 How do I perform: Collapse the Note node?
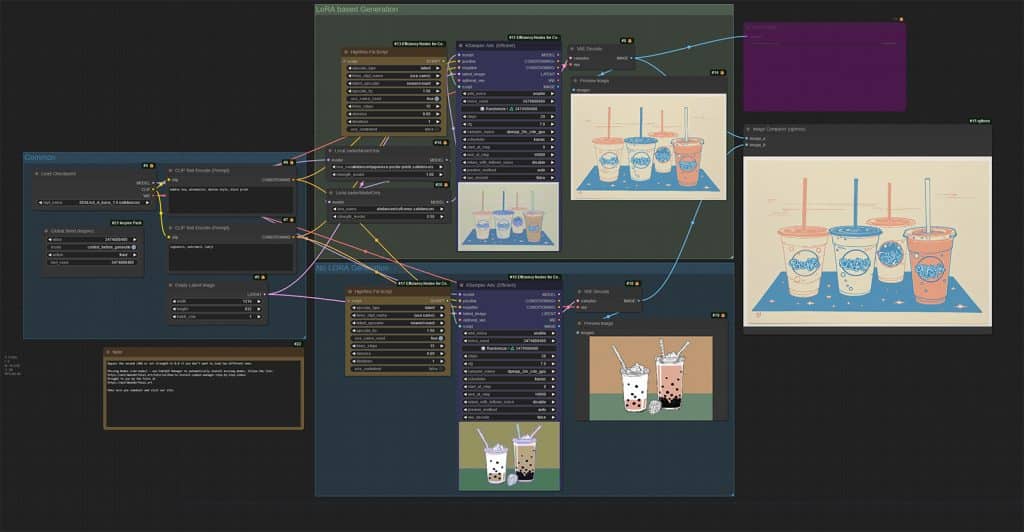pyautogui.click(x=108, y=352)
